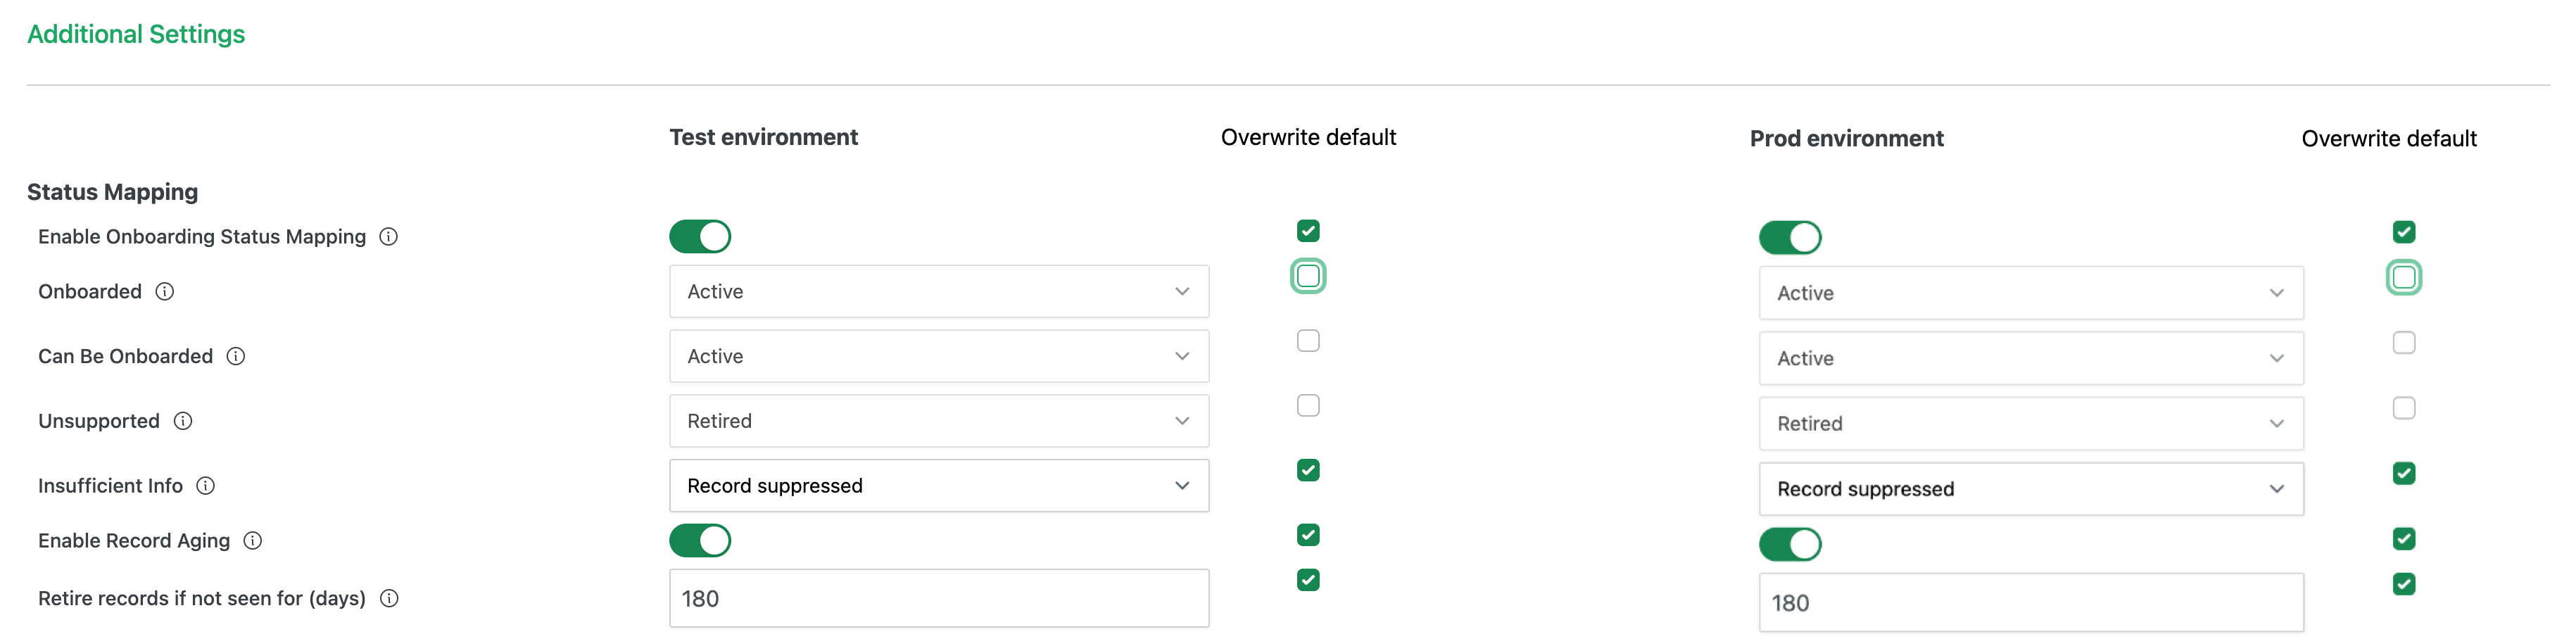The width and height of the screenshot is (2576, 639).
Task: Uncheck Prod overwrite default for Enable Onboarding Status Mapping
Action: tap(2404, 232)
